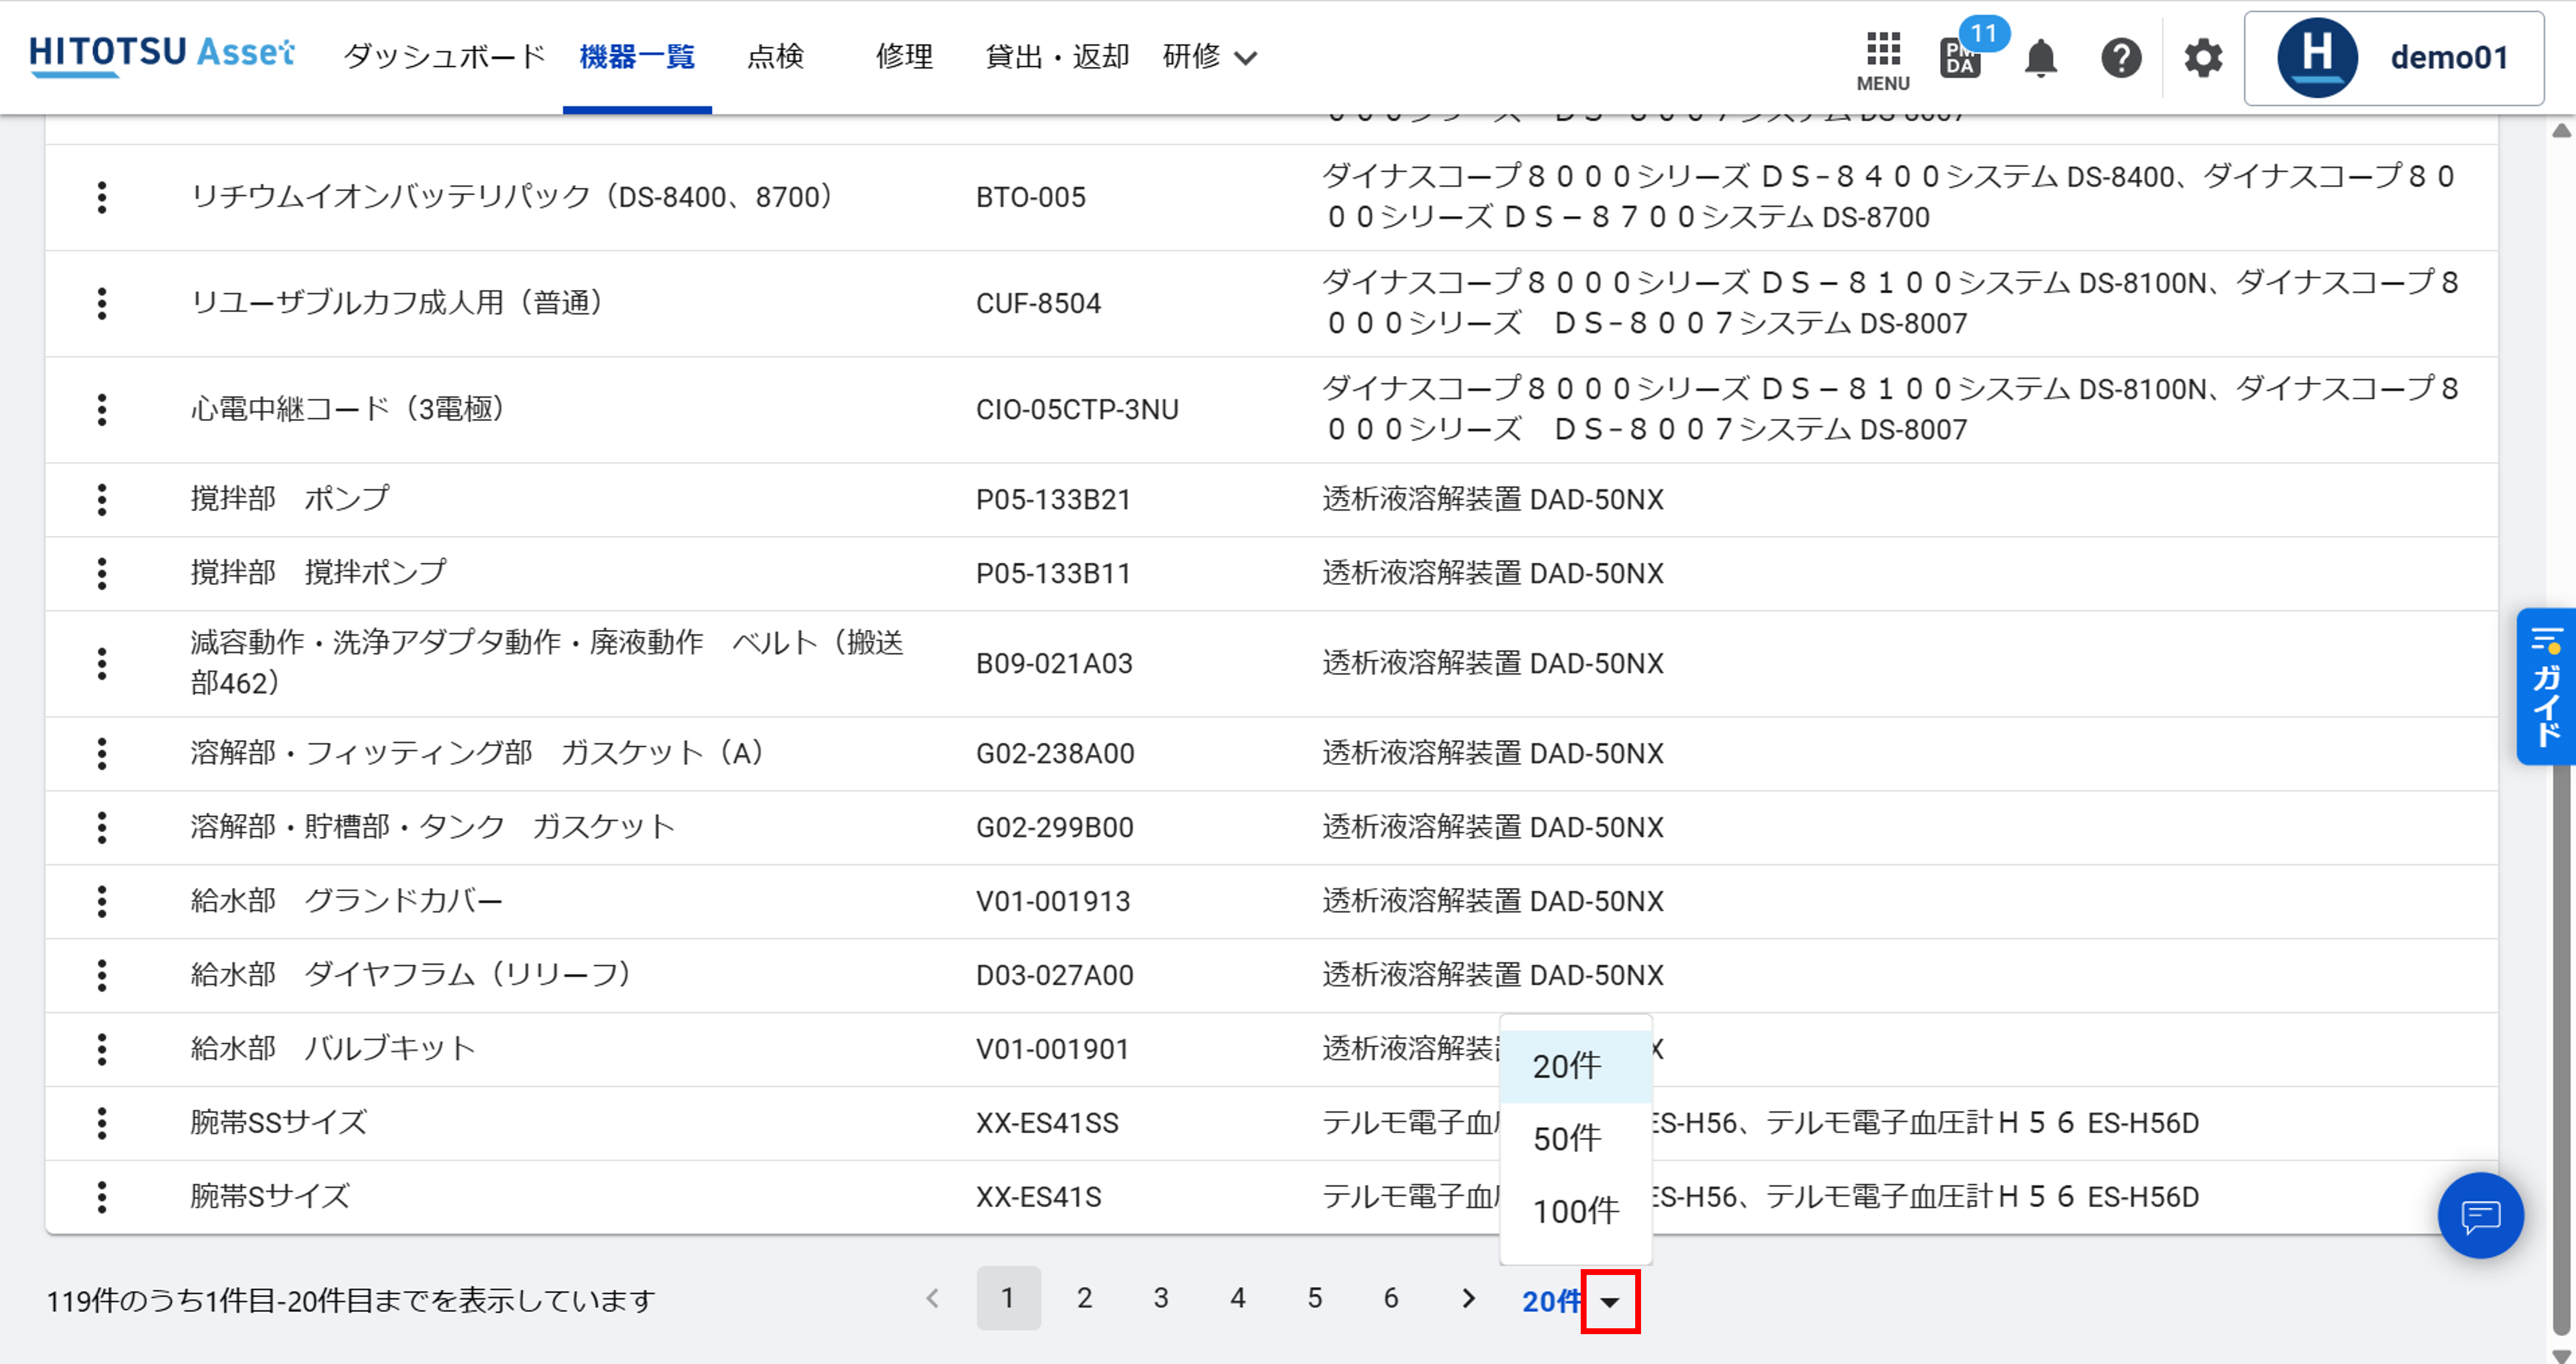Open the ガイド side tab
This screenshot has height=1364, width=2576.
(2546, 686)
